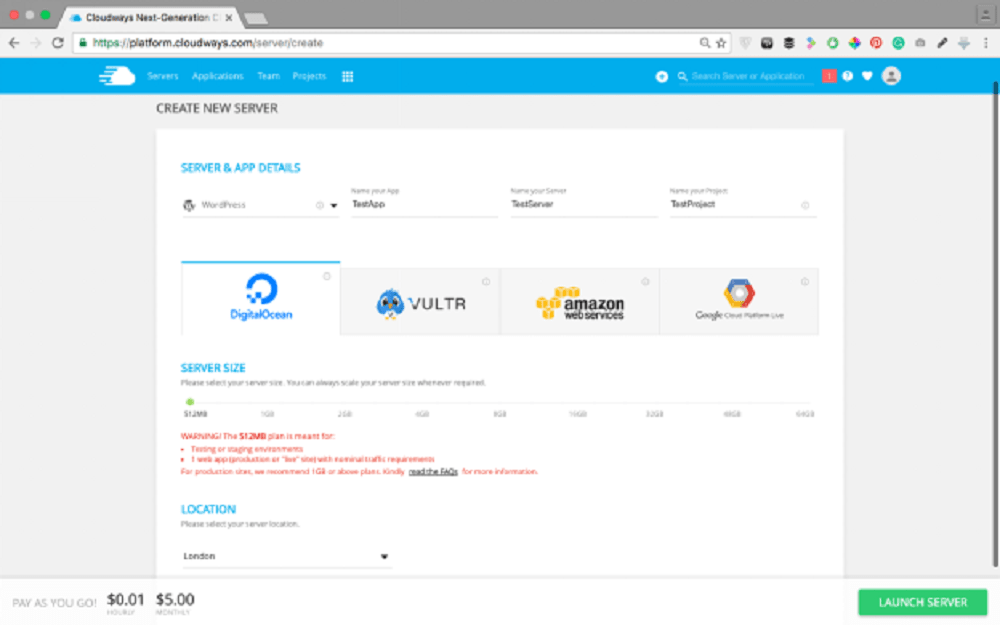The image size is (1000, 625).
Task: Click the info icon on Amazon card
Action: pos(645,281)
